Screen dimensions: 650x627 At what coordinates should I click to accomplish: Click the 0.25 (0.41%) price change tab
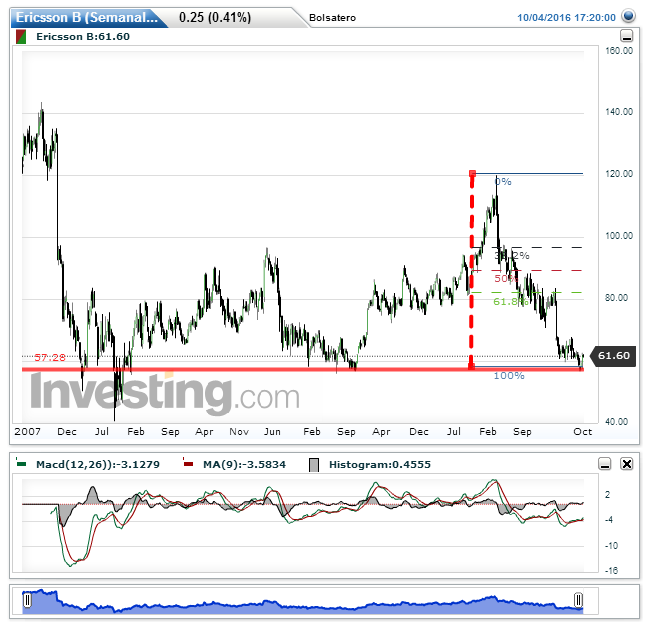214,18
